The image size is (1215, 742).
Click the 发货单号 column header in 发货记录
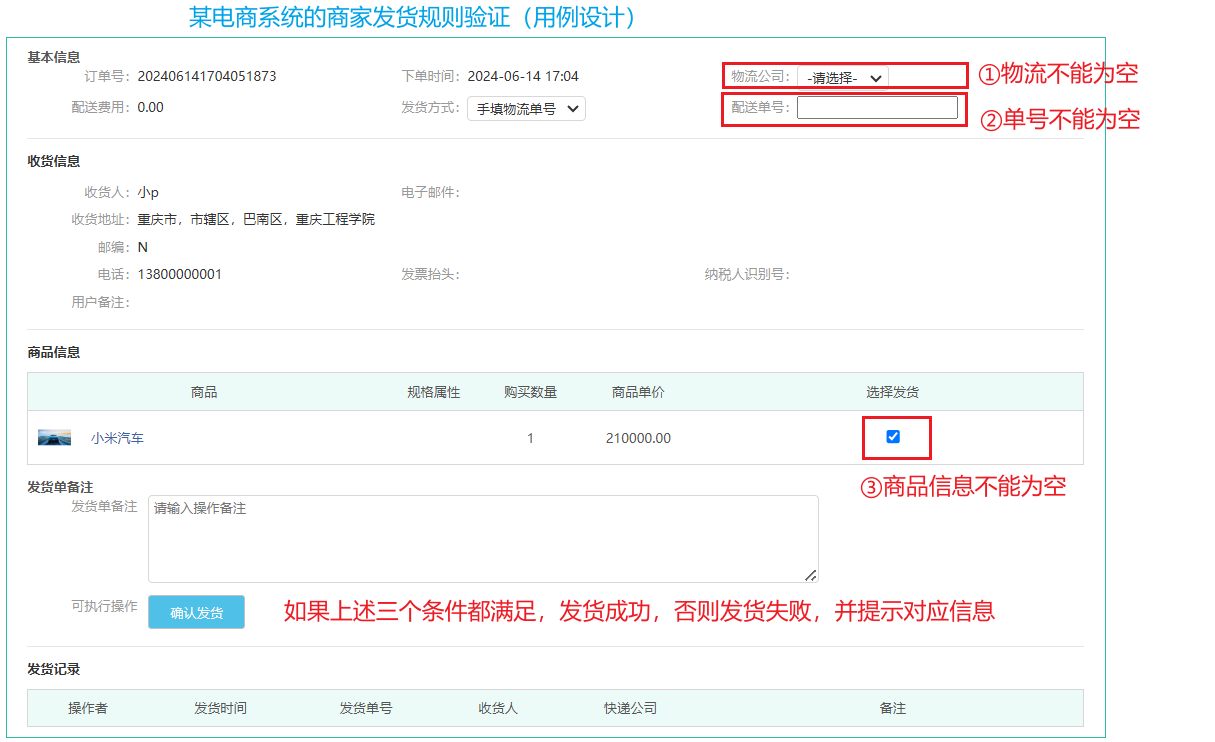365,708
